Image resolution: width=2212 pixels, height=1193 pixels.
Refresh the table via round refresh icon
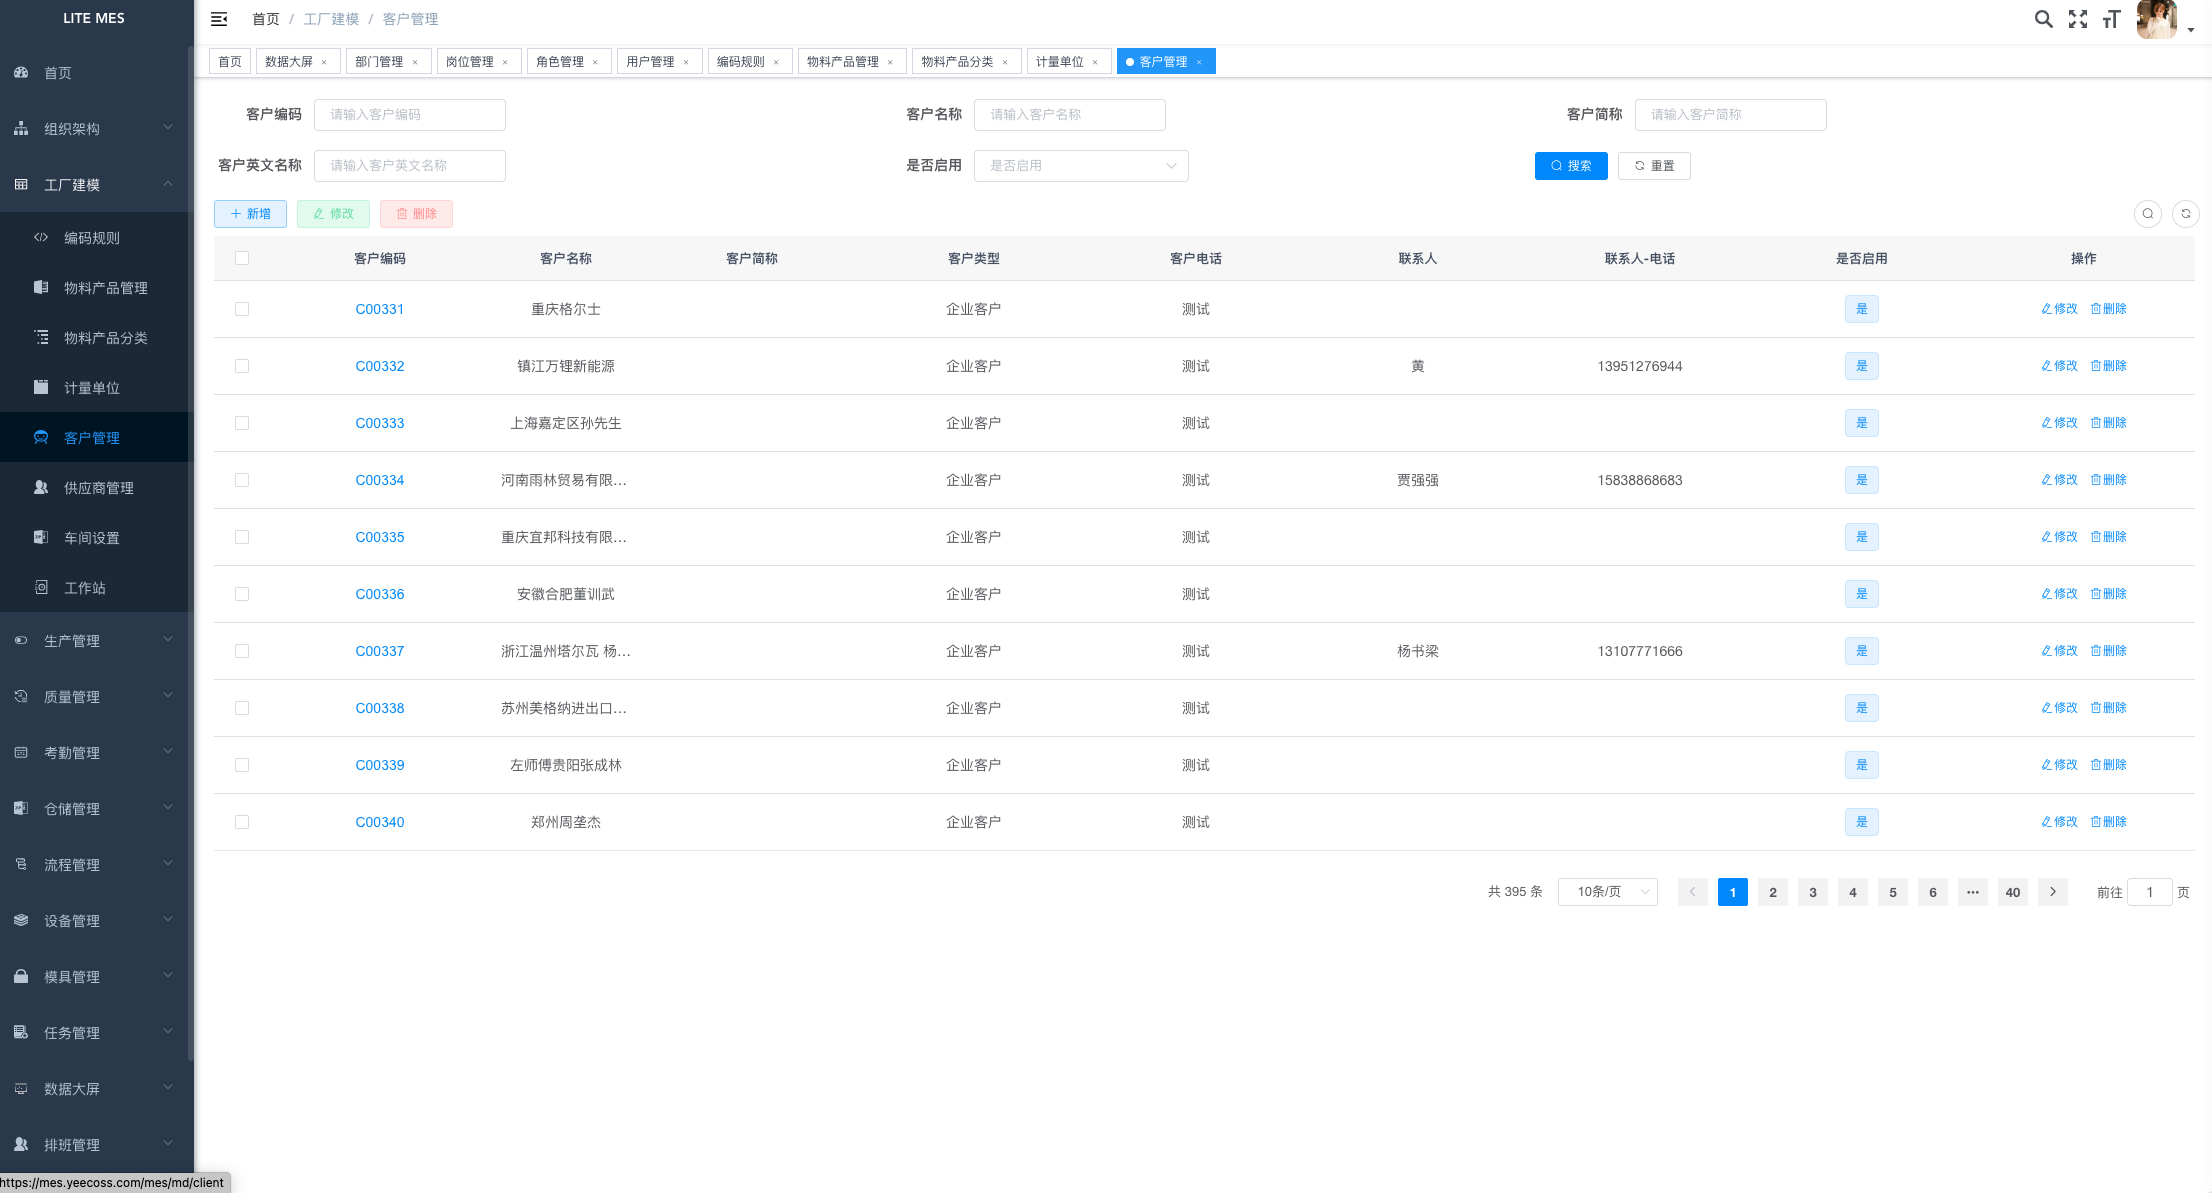2186,214
